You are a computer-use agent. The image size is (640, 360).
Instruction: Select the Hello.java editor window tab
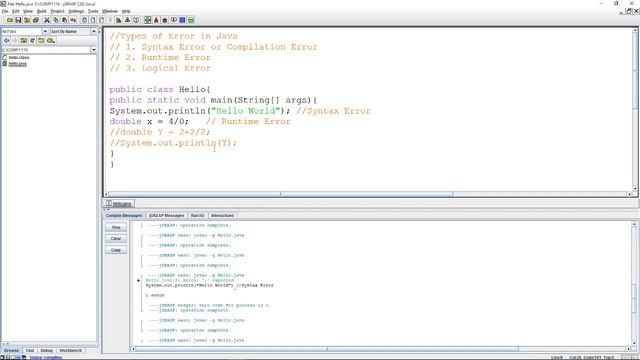[x=119, y=203]
